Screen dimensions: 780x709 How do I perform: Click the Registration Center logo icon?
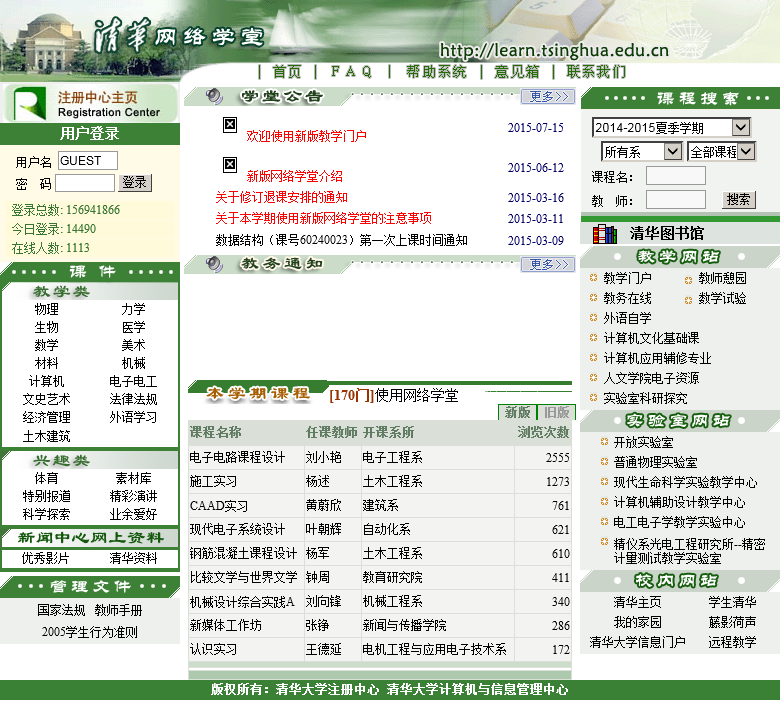pyautogui.click(x=30, y=104)
